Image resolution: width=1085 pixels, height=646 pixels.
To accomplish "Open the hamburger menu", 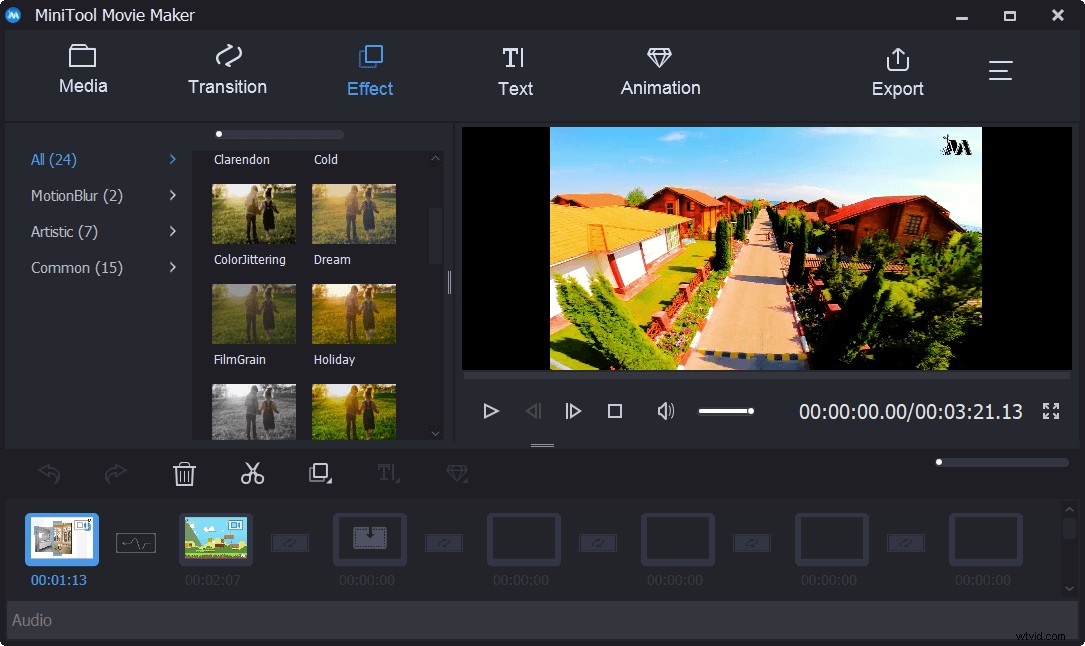I will (1000, 70).
